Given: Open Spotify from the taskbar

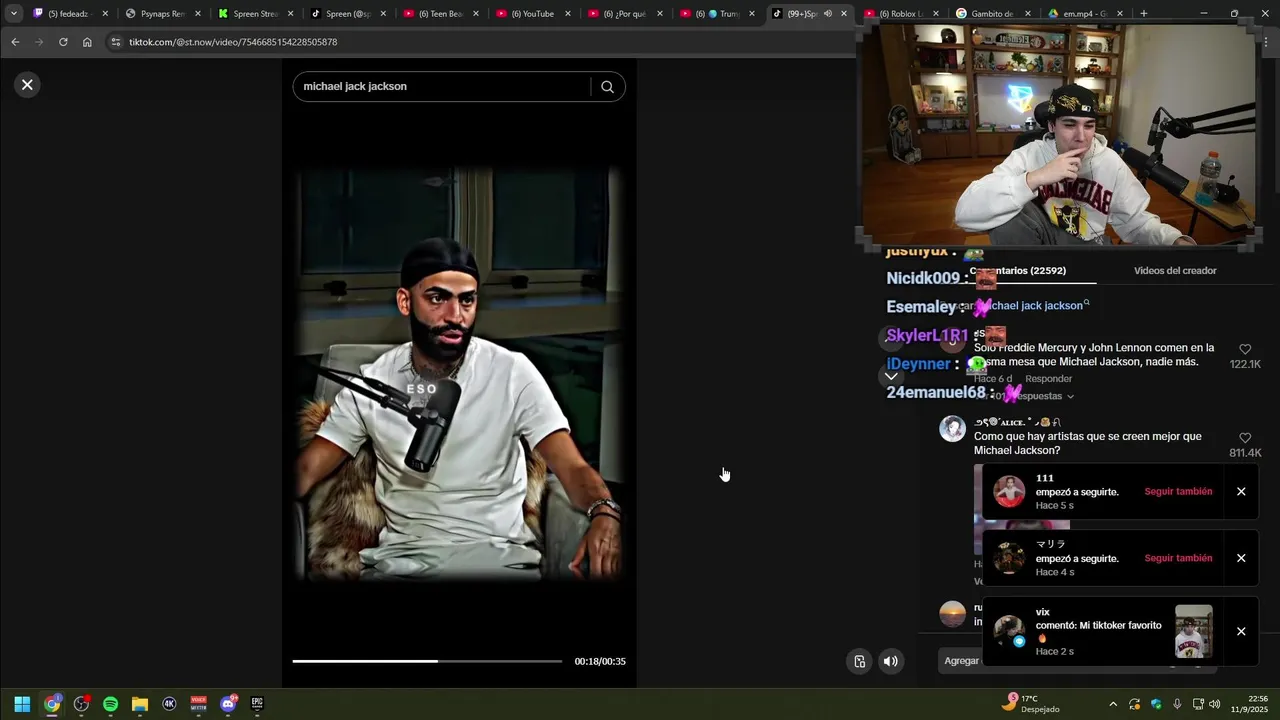Looking at the screenshot, I should [x=111, y=704].
